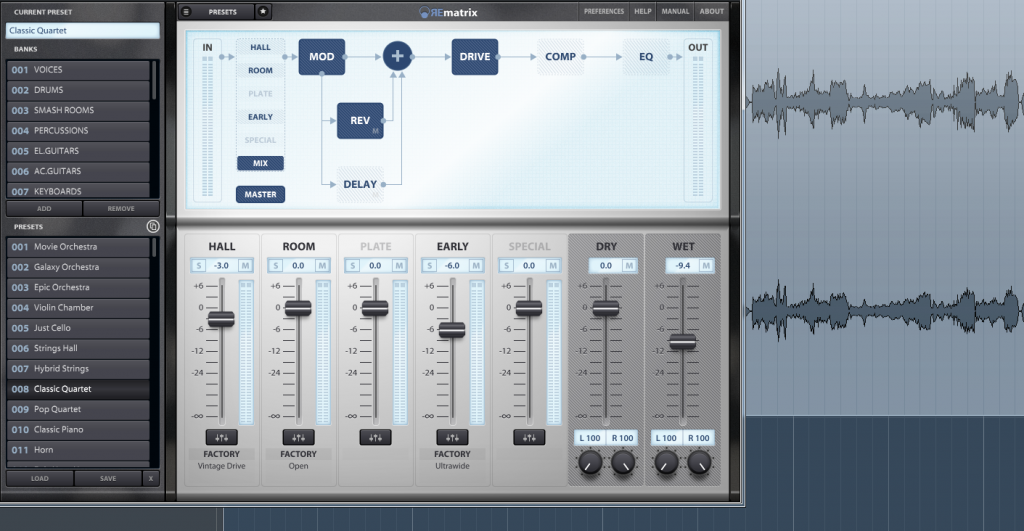Select EARLY in the signal flow list
This screenshot has width=1024, height=531.
pos(260,117)
